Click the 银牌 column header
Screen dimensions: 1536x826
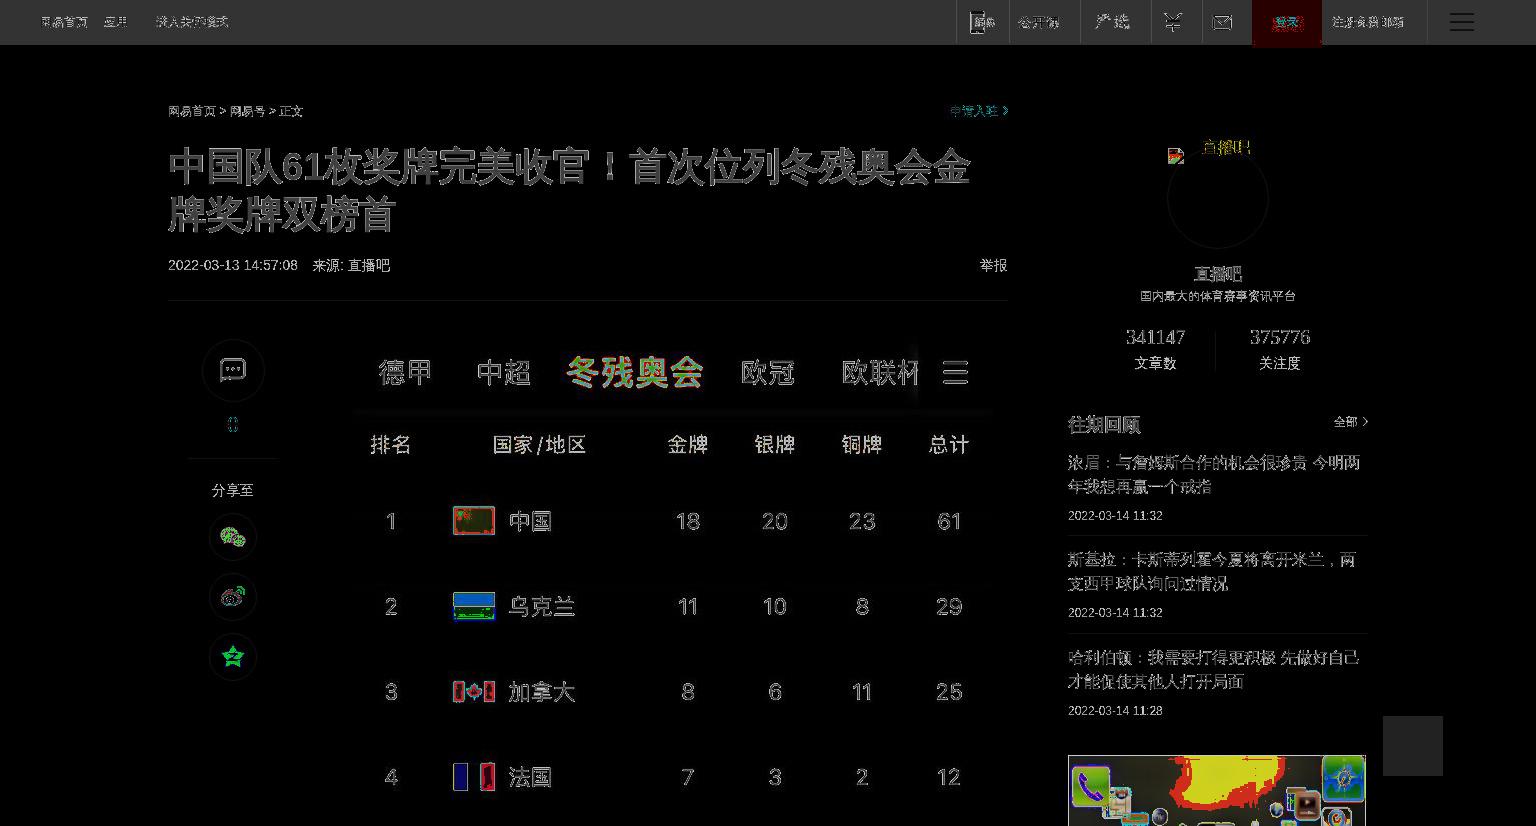pyautogui.click(x=775, y=445)
